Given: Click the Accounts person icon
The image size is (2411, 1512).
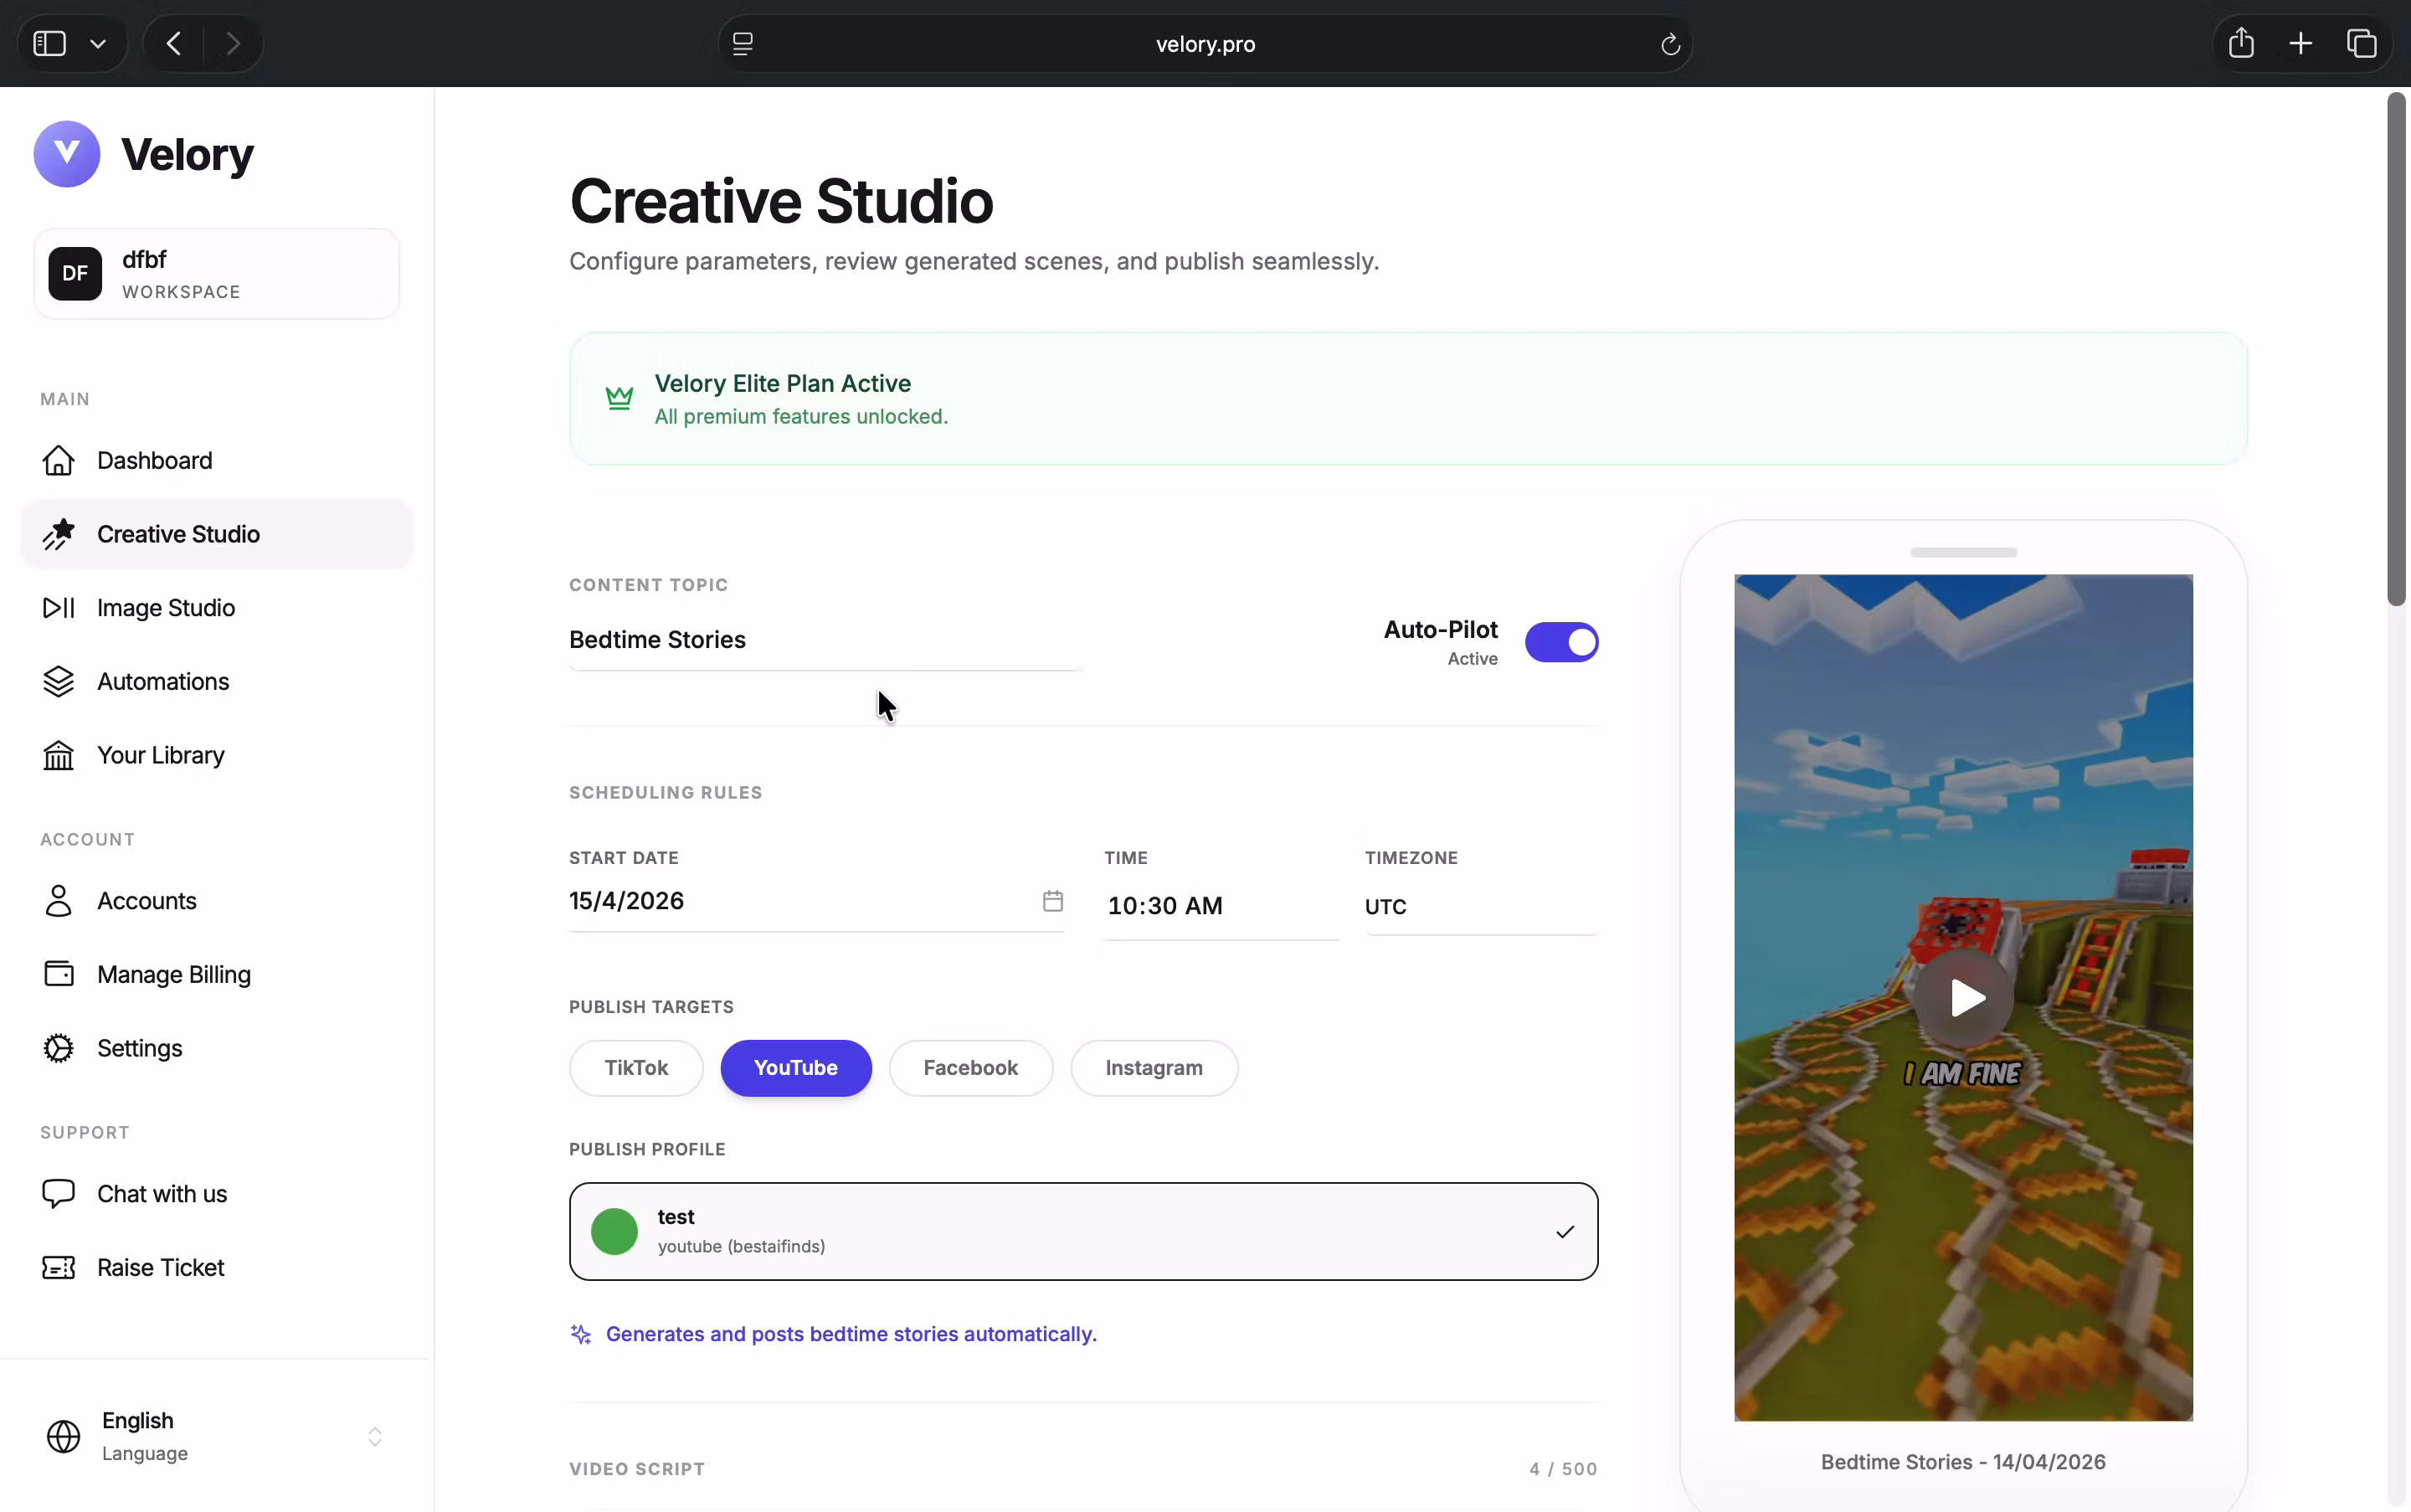Looking at the screenshot, I should pos(59,901).
